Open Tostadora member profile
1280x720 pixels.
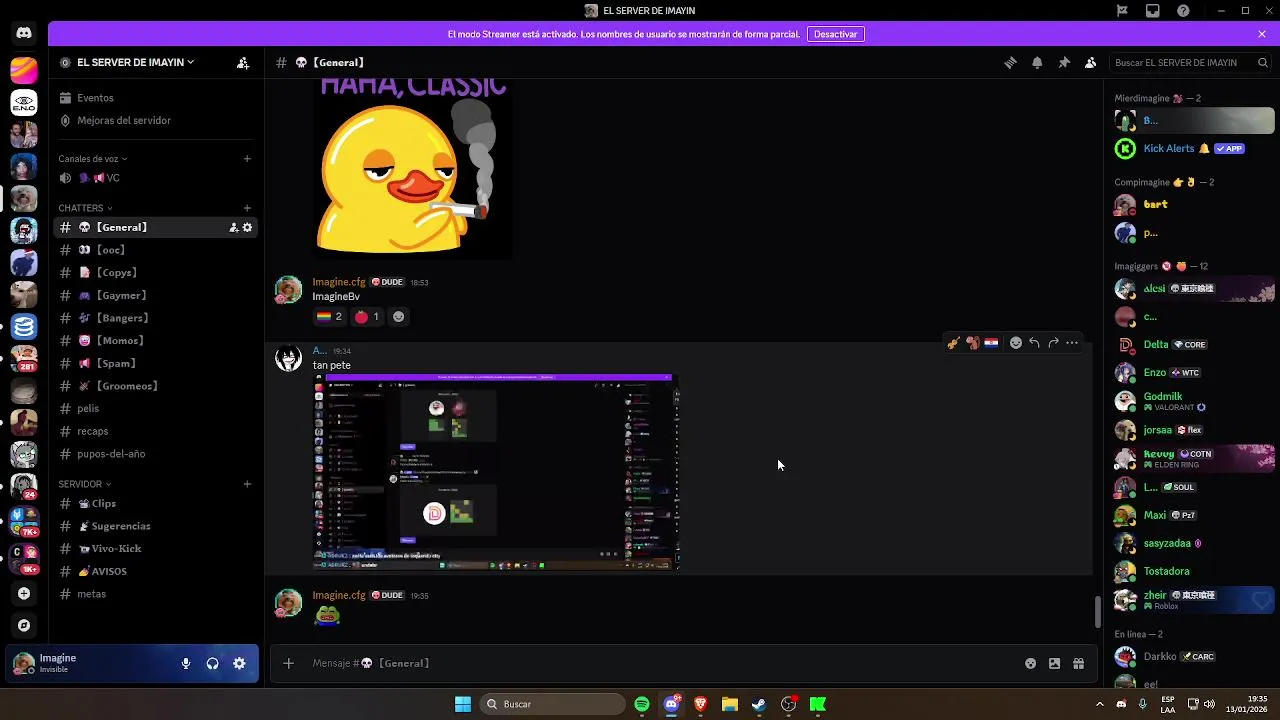(1193, 571)
